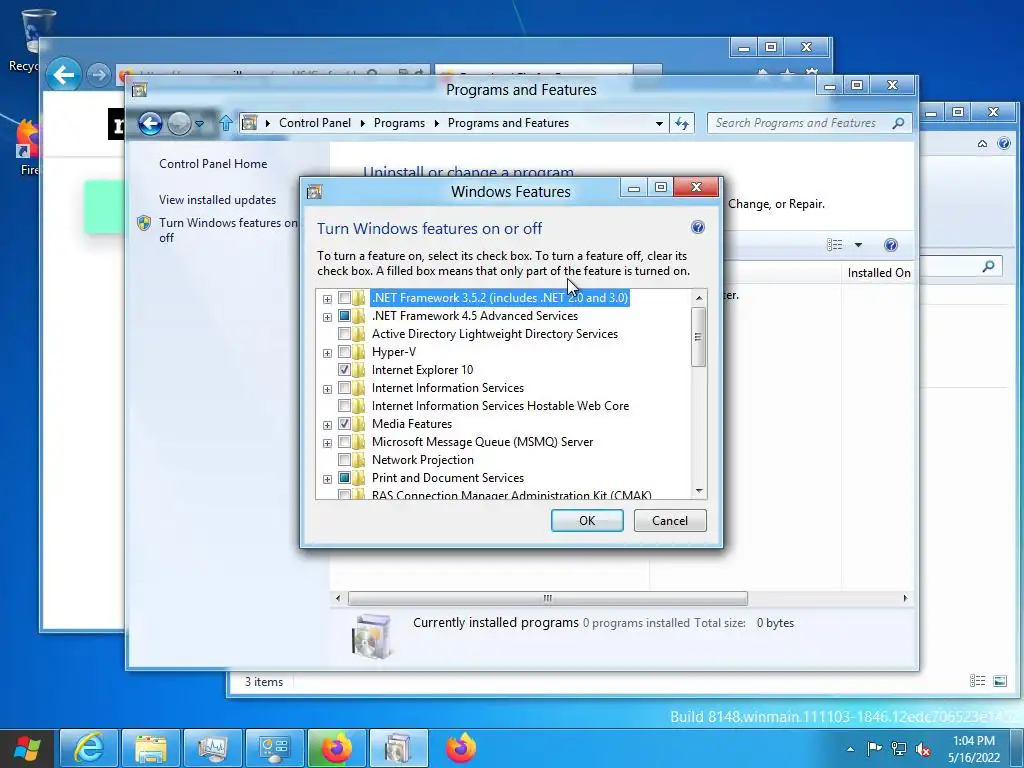Click the muted volume tray icon

pos(923,748)
